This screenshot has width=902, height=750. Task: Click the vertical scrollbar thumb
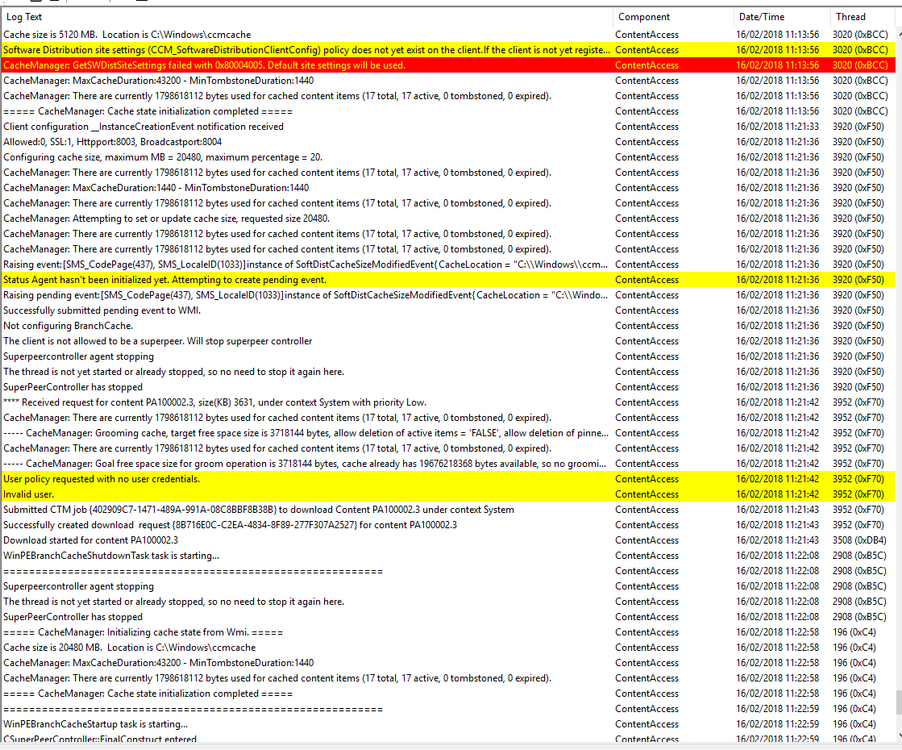(899, 701)
